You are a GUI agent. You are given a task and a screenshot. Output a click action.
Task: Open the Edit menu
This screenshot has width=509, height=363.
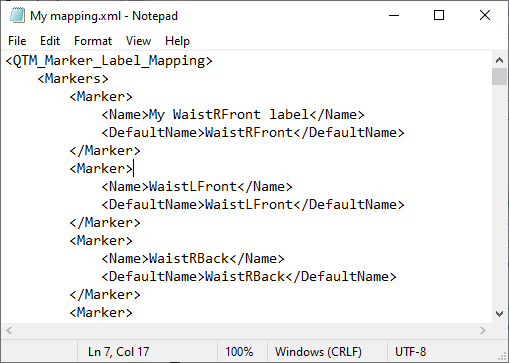click(50, 41)
